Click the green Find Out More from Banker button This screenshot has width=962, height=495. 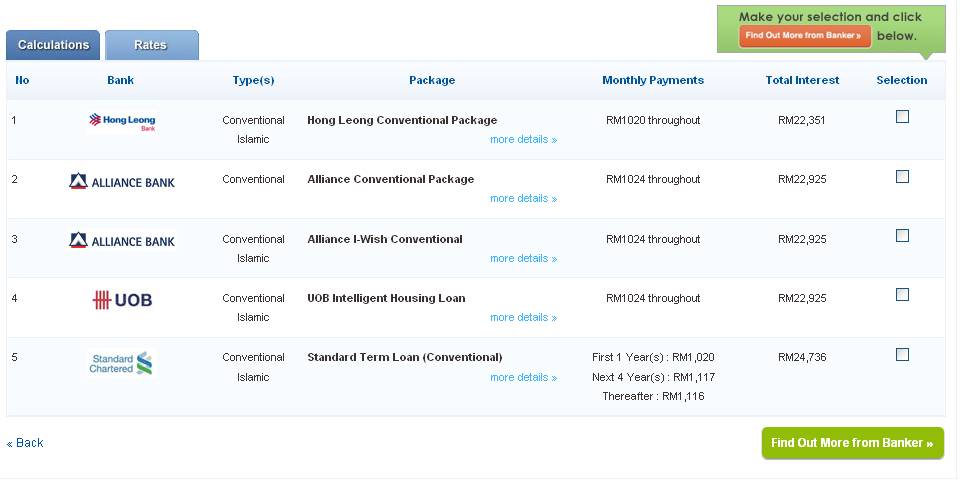[852, 443]
